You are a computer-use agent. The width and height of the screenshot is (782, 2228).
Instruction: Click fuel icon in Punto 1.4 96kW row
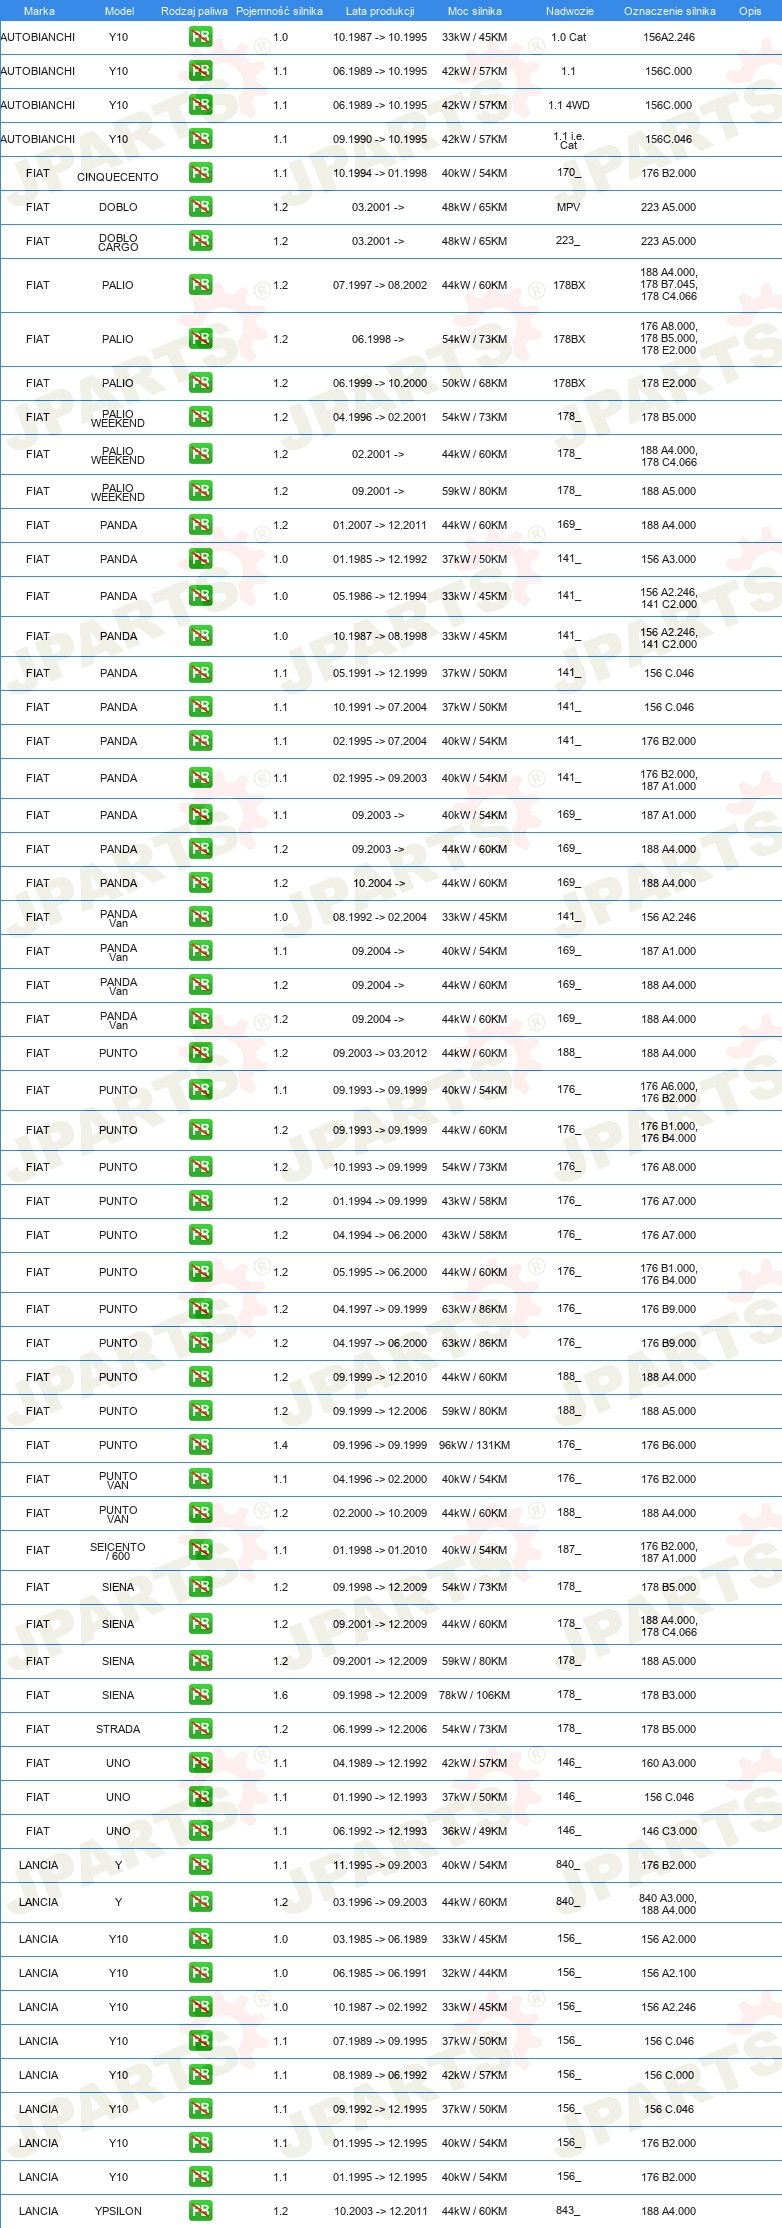coord(200,1445)
